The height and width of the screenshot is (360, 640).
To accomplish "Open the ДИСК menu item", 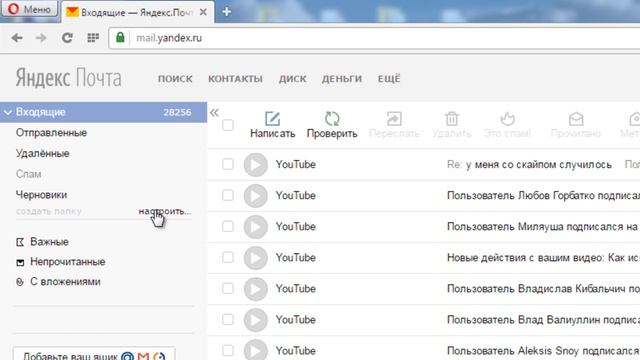I will (x=293, y=79).
